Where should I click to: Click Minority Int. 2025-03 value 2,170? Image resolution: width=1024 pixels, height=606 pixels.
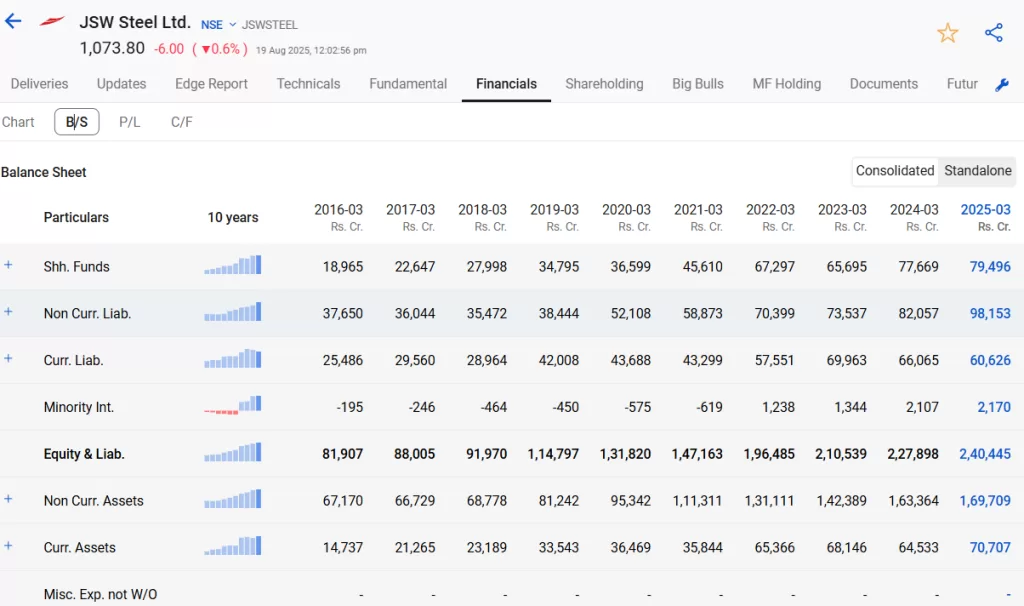pos(994,407)
